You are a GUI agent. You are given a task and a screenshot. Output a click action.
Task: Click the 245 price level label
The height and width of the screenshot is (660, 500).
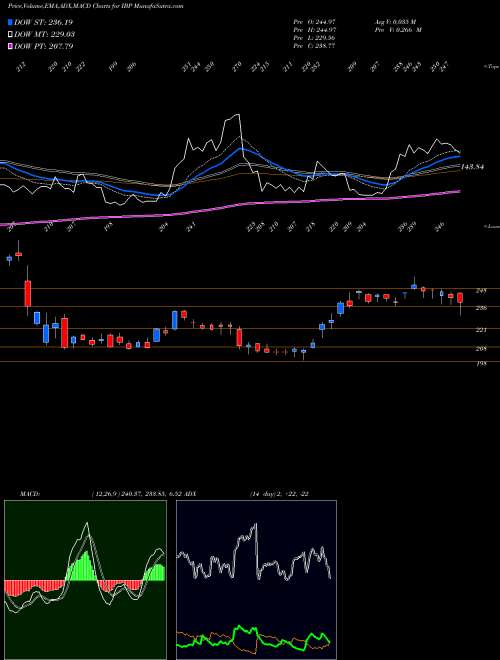pyautogui.click(x=481, y=290)
